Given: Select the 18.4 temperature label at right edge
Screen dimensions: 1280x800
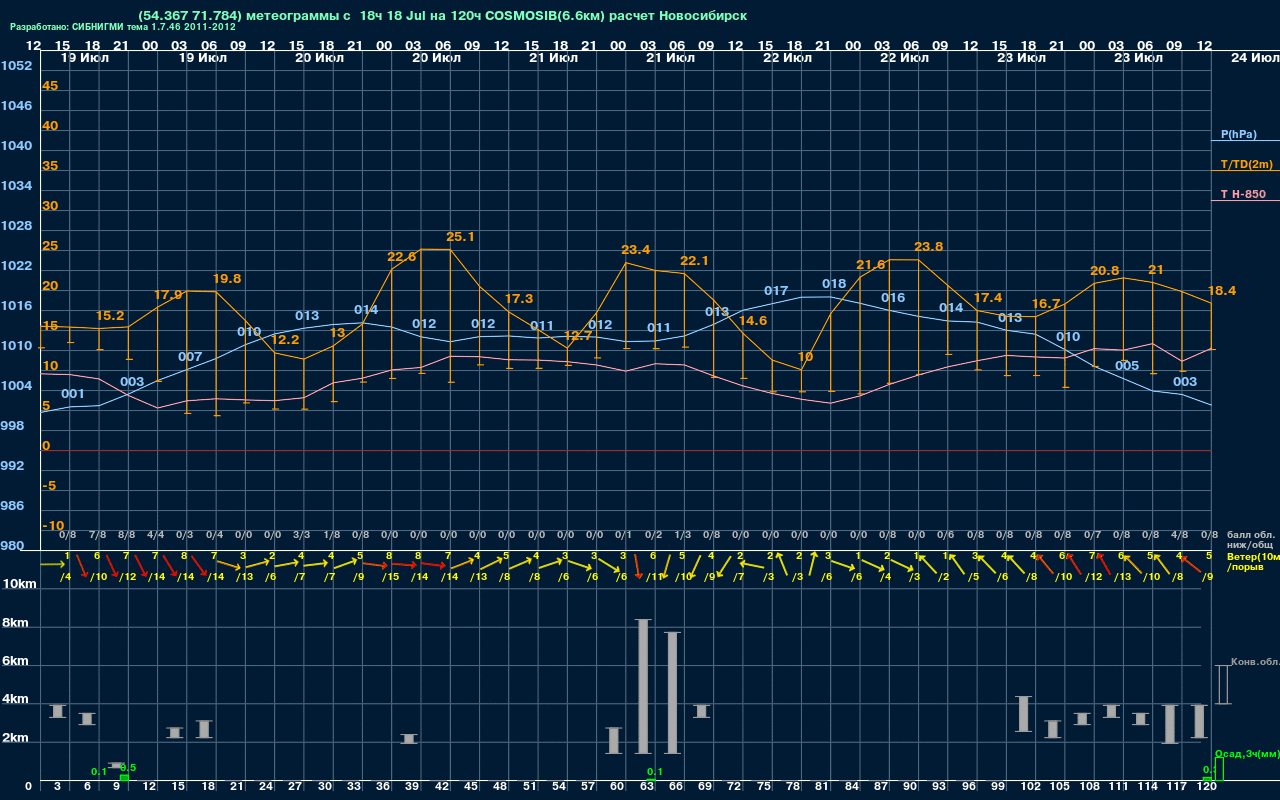Looking at the screenshot, I should 1222,291.
